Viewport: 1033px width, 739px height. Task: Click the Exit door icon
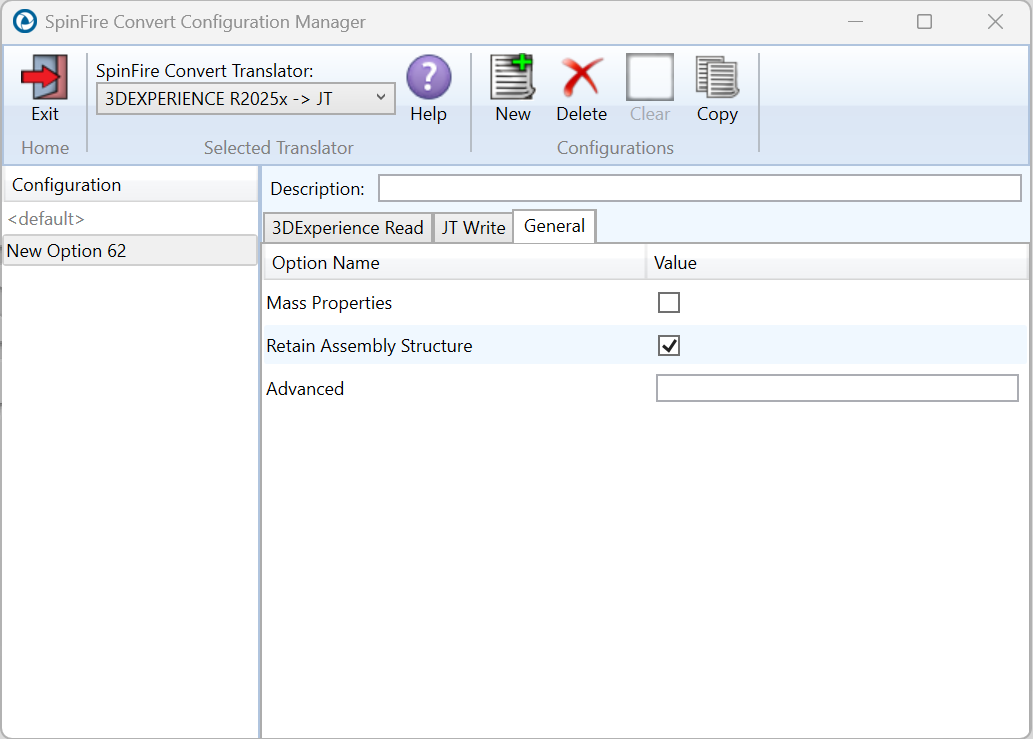point(45,77)
